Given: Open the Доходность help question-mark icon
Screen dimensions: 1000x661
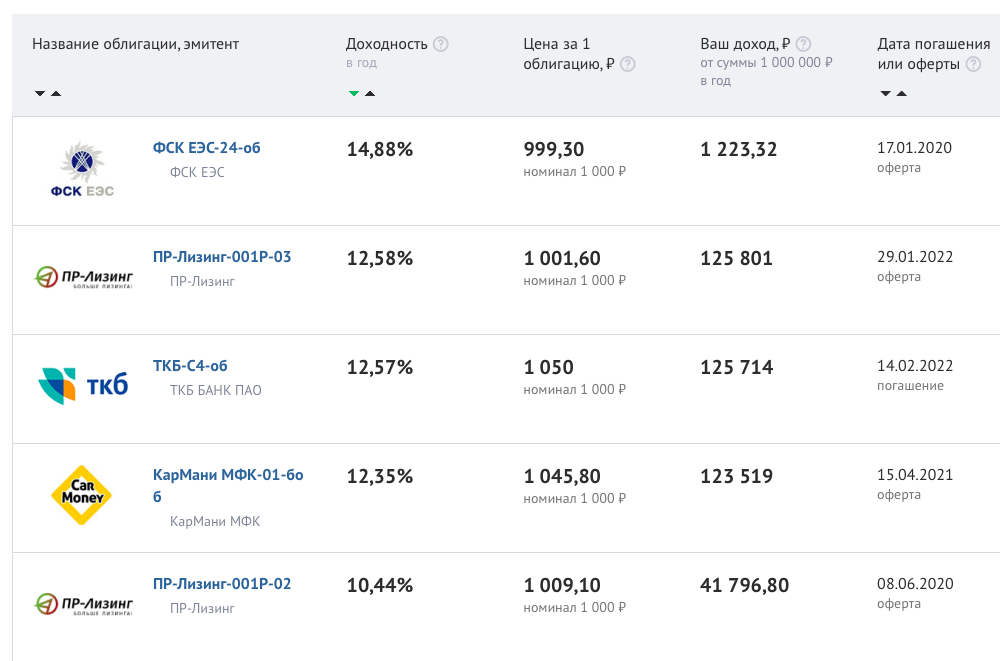Looking at the screenshot, I should tap(441, 44).
